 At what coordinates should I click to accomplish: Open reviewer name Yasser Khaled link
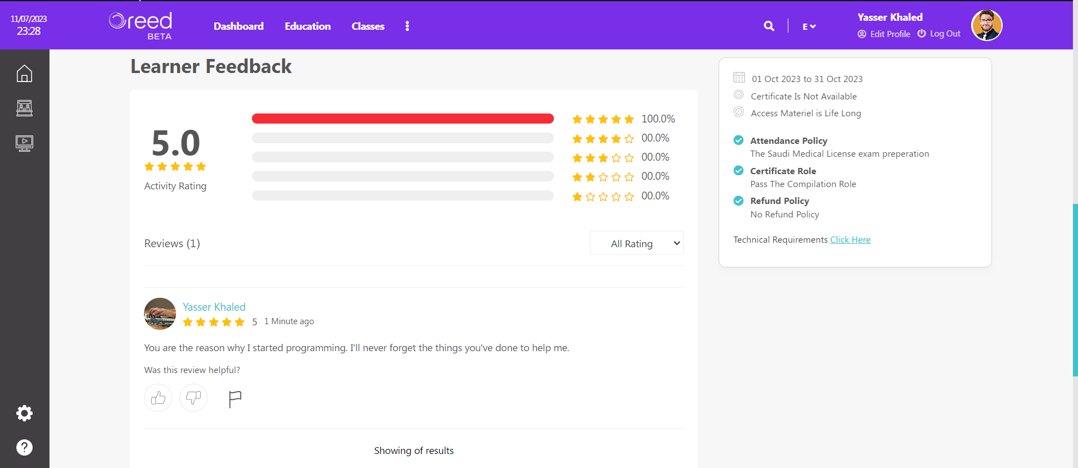pos(214,307)
